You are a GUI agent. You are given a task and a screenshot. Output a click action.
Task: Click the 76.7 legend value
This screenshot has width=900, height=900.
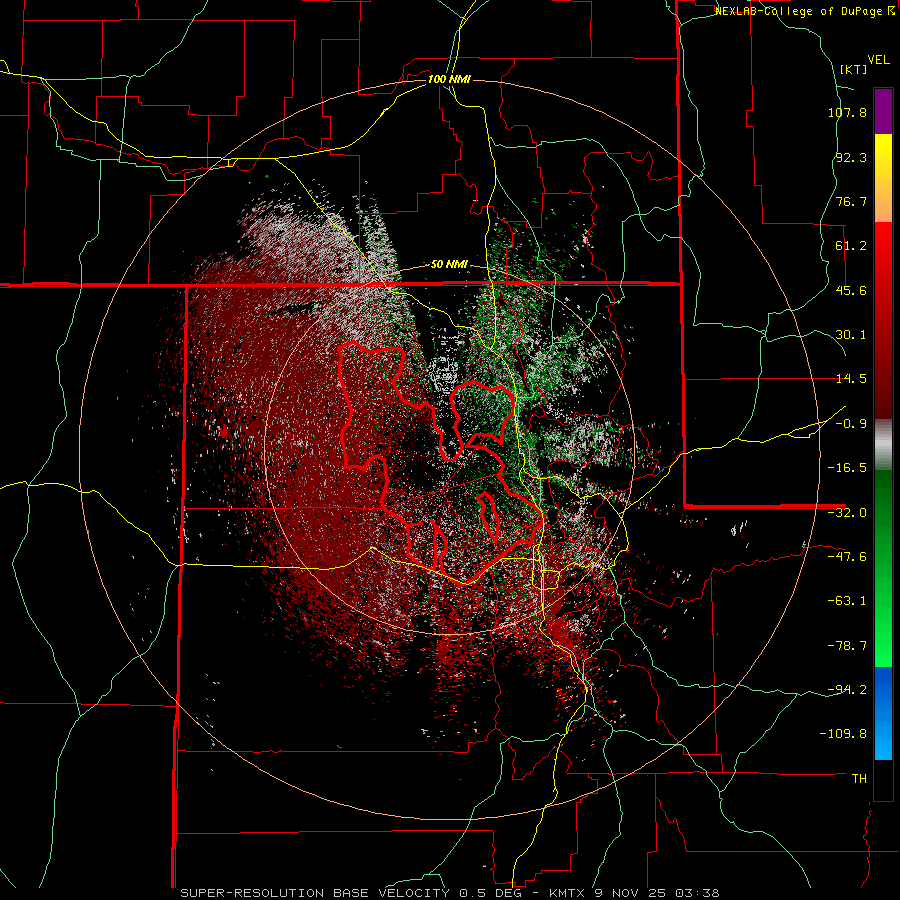(x=851, y=201)
